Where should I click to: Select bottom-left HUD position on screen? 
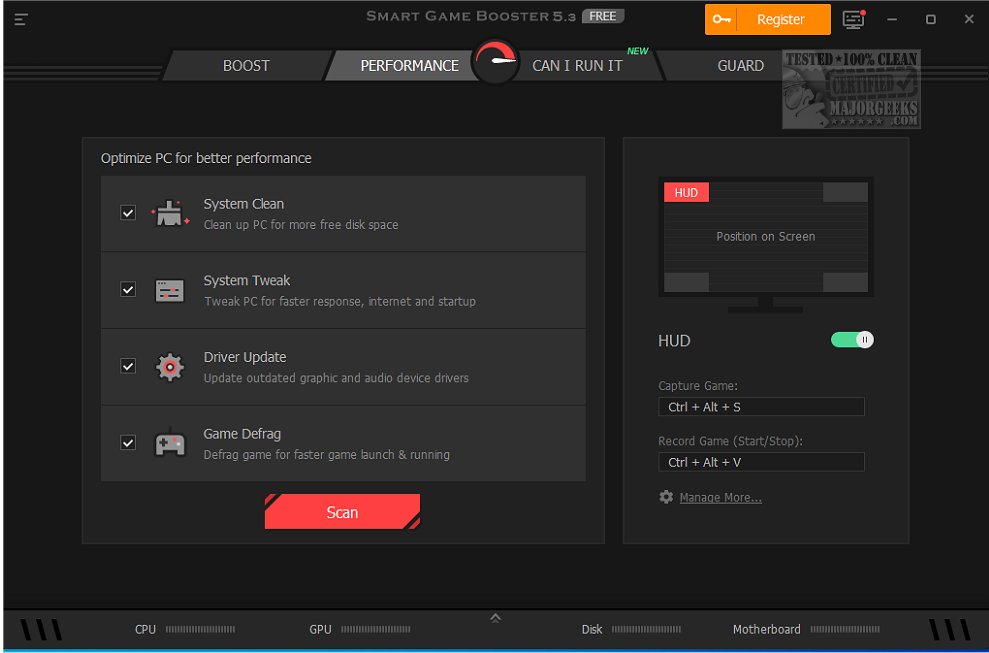click(x=686, y=282)
